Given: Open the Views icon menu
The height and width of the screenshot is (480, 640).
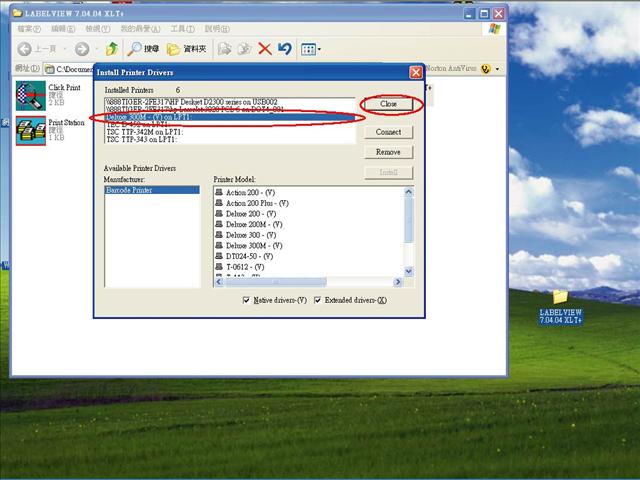Looking at the screenshot, I should [x=311, y=49].
